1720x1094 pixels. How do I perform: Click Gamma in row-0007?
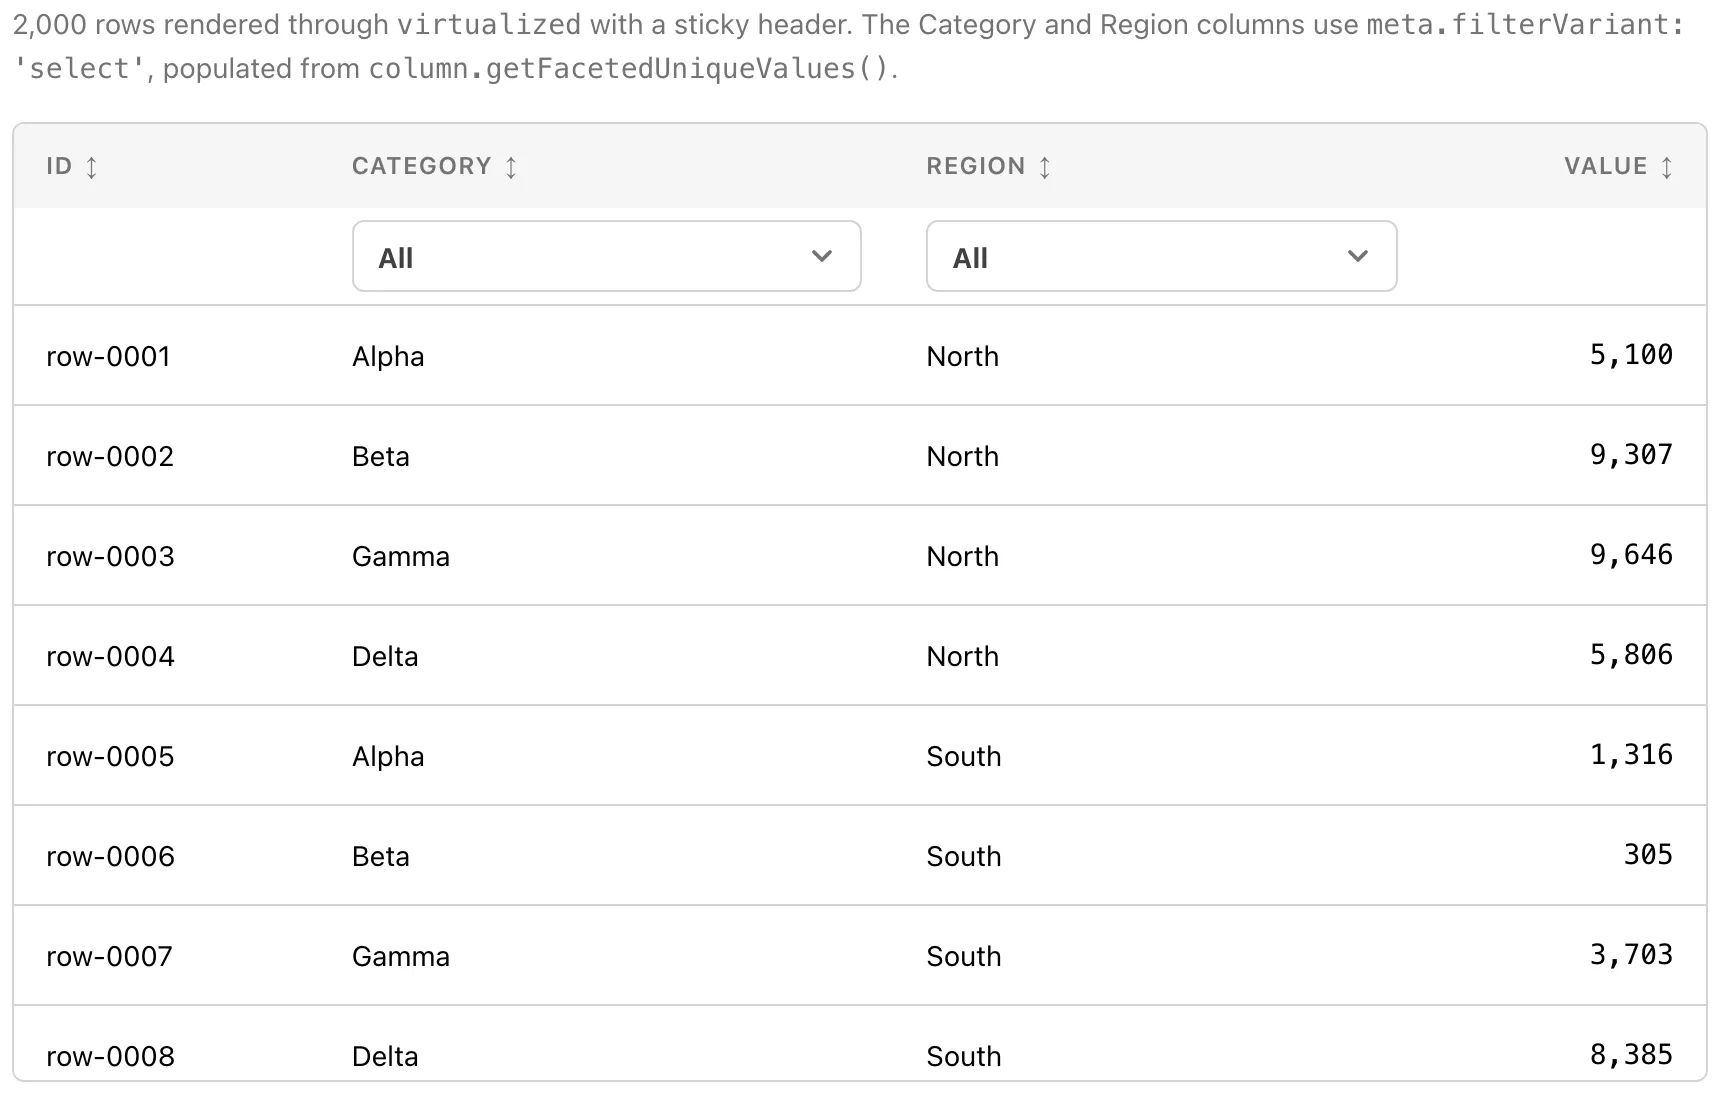click(401, 957)
